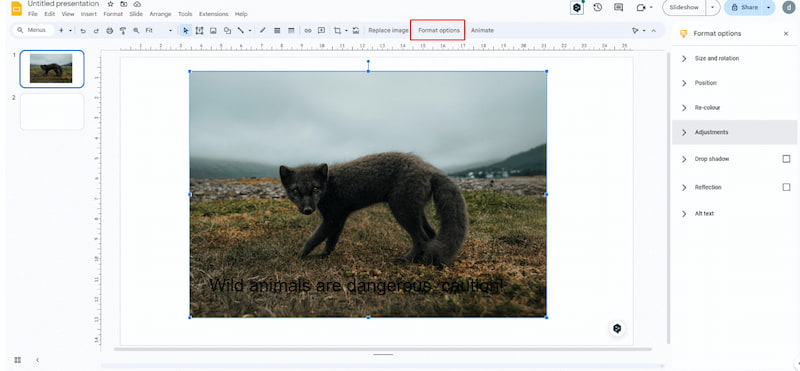The image size is (800, 371).
Task: Open the Extensions menu
Action: tap(214, 14)
